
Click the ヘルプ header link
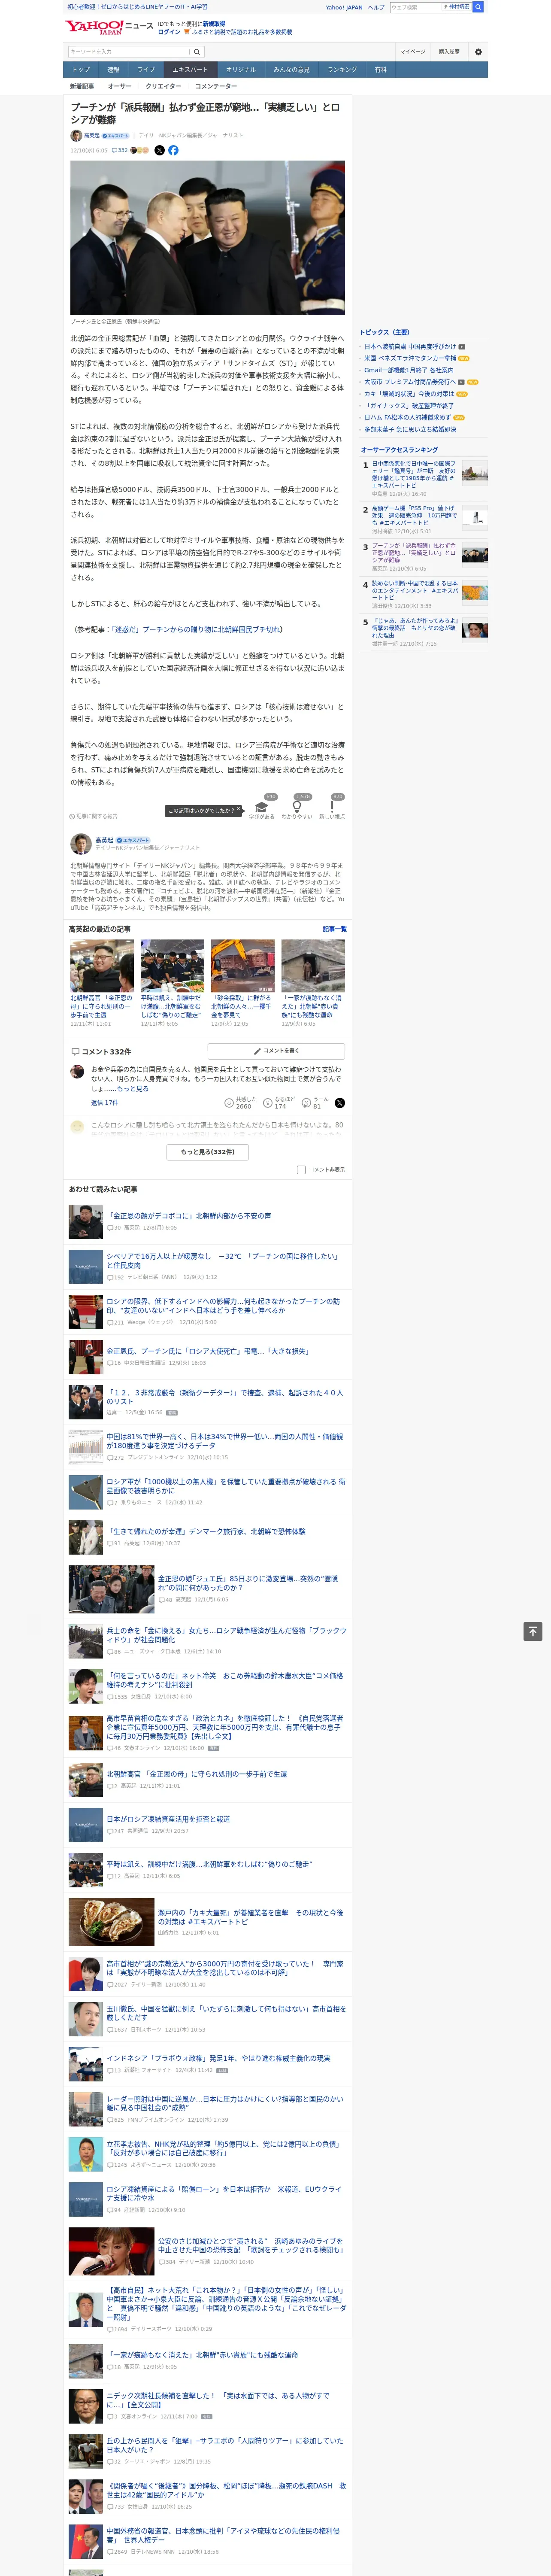376,7
